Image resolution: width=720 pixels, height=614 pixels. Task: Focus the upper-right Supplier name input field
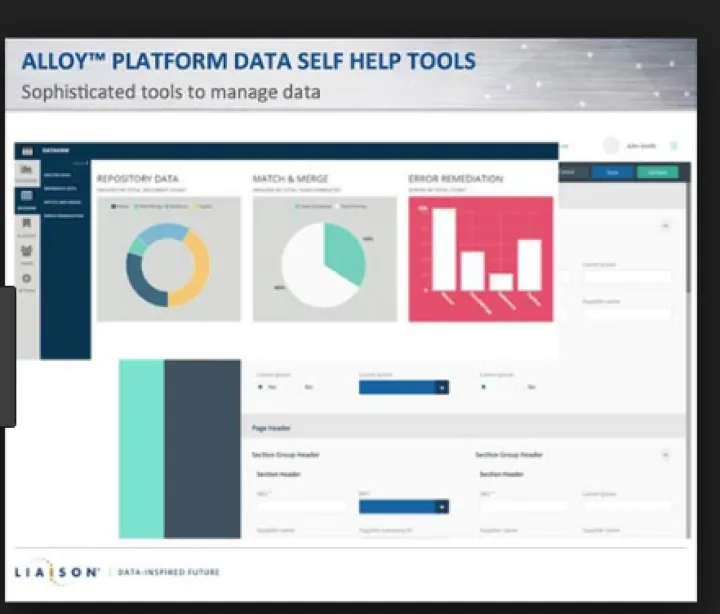click(627, 314)
